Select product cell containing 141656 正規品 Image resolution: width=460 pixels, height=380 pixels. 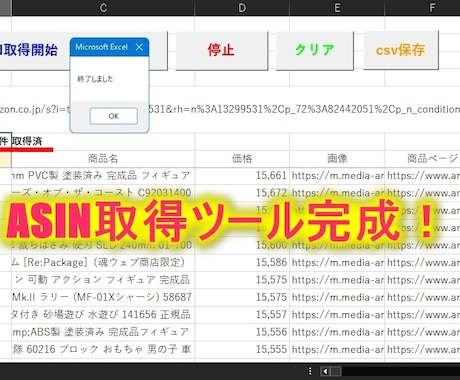(103, 315)
